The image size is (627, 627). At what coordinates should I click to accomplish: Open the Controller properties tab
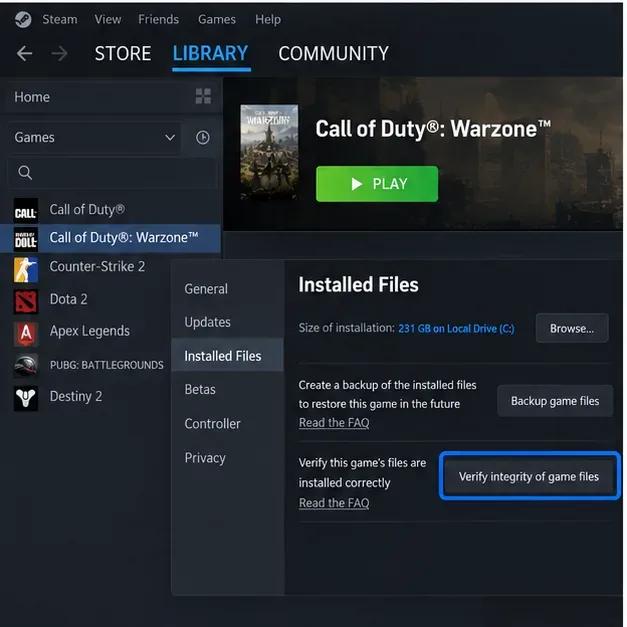click(x=228, y=424)
